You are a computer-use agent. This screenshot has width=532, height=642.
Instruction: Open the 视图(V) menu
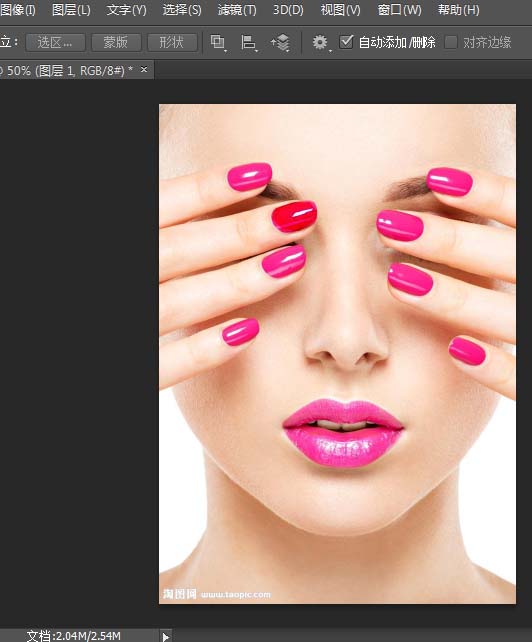pos(340,10)
